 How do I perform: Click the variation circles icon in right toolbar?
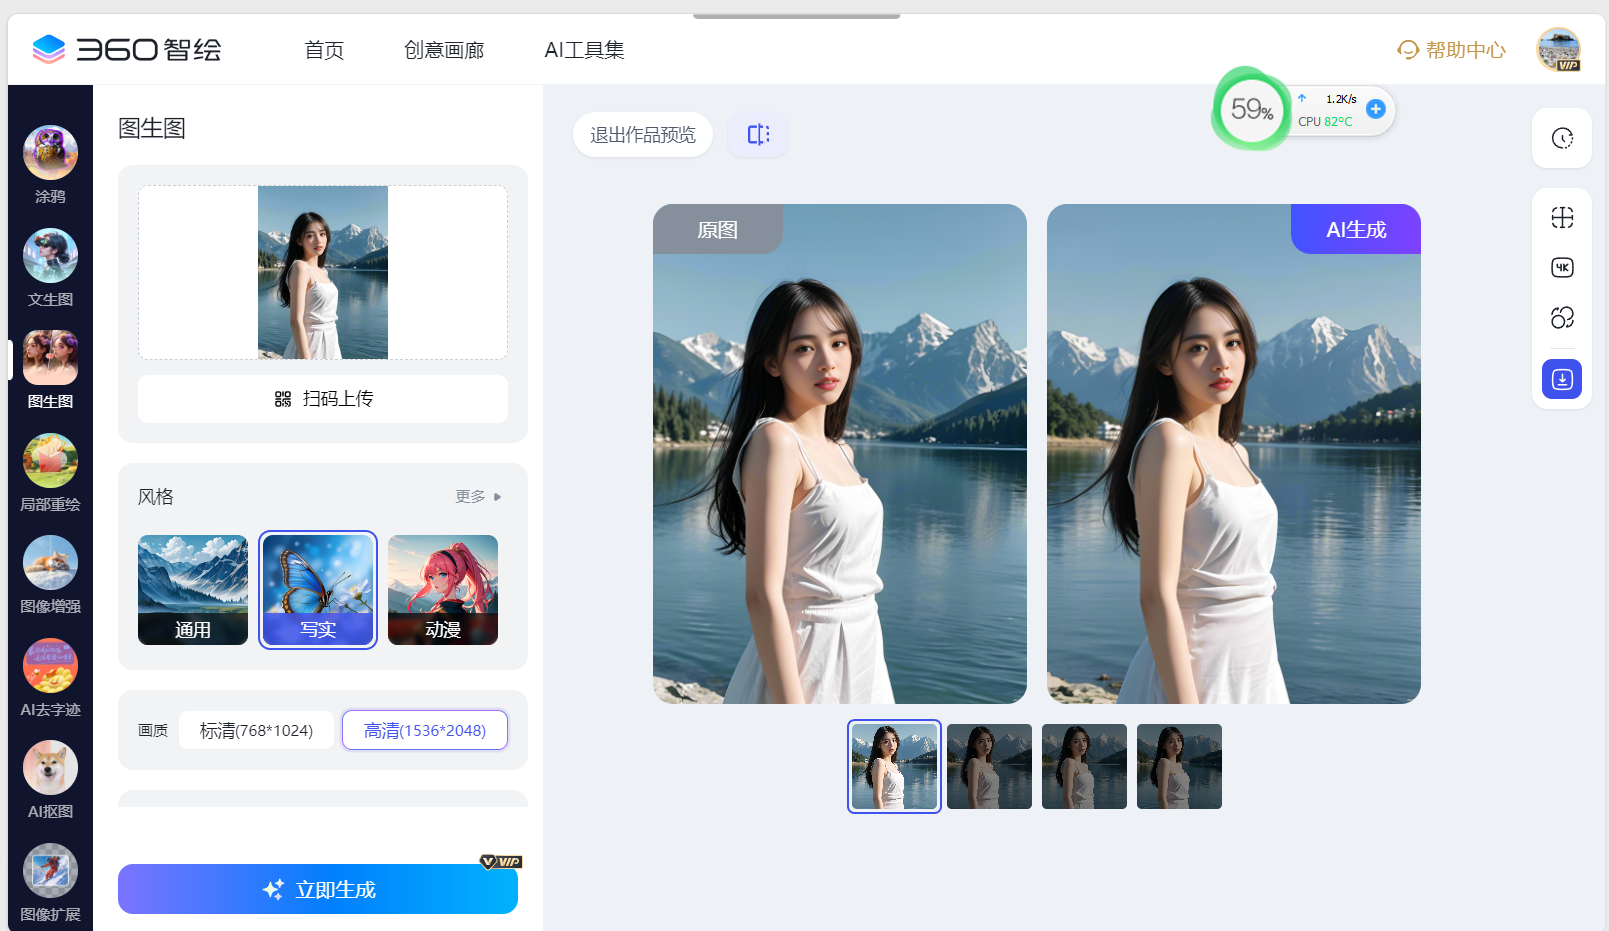tap(1562, 317)
